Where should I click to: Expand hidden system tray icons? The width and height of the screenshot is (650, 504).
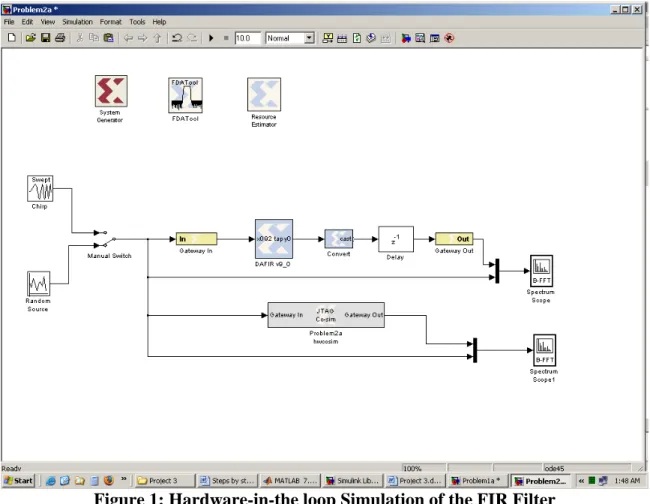click(x=581, y=481)
